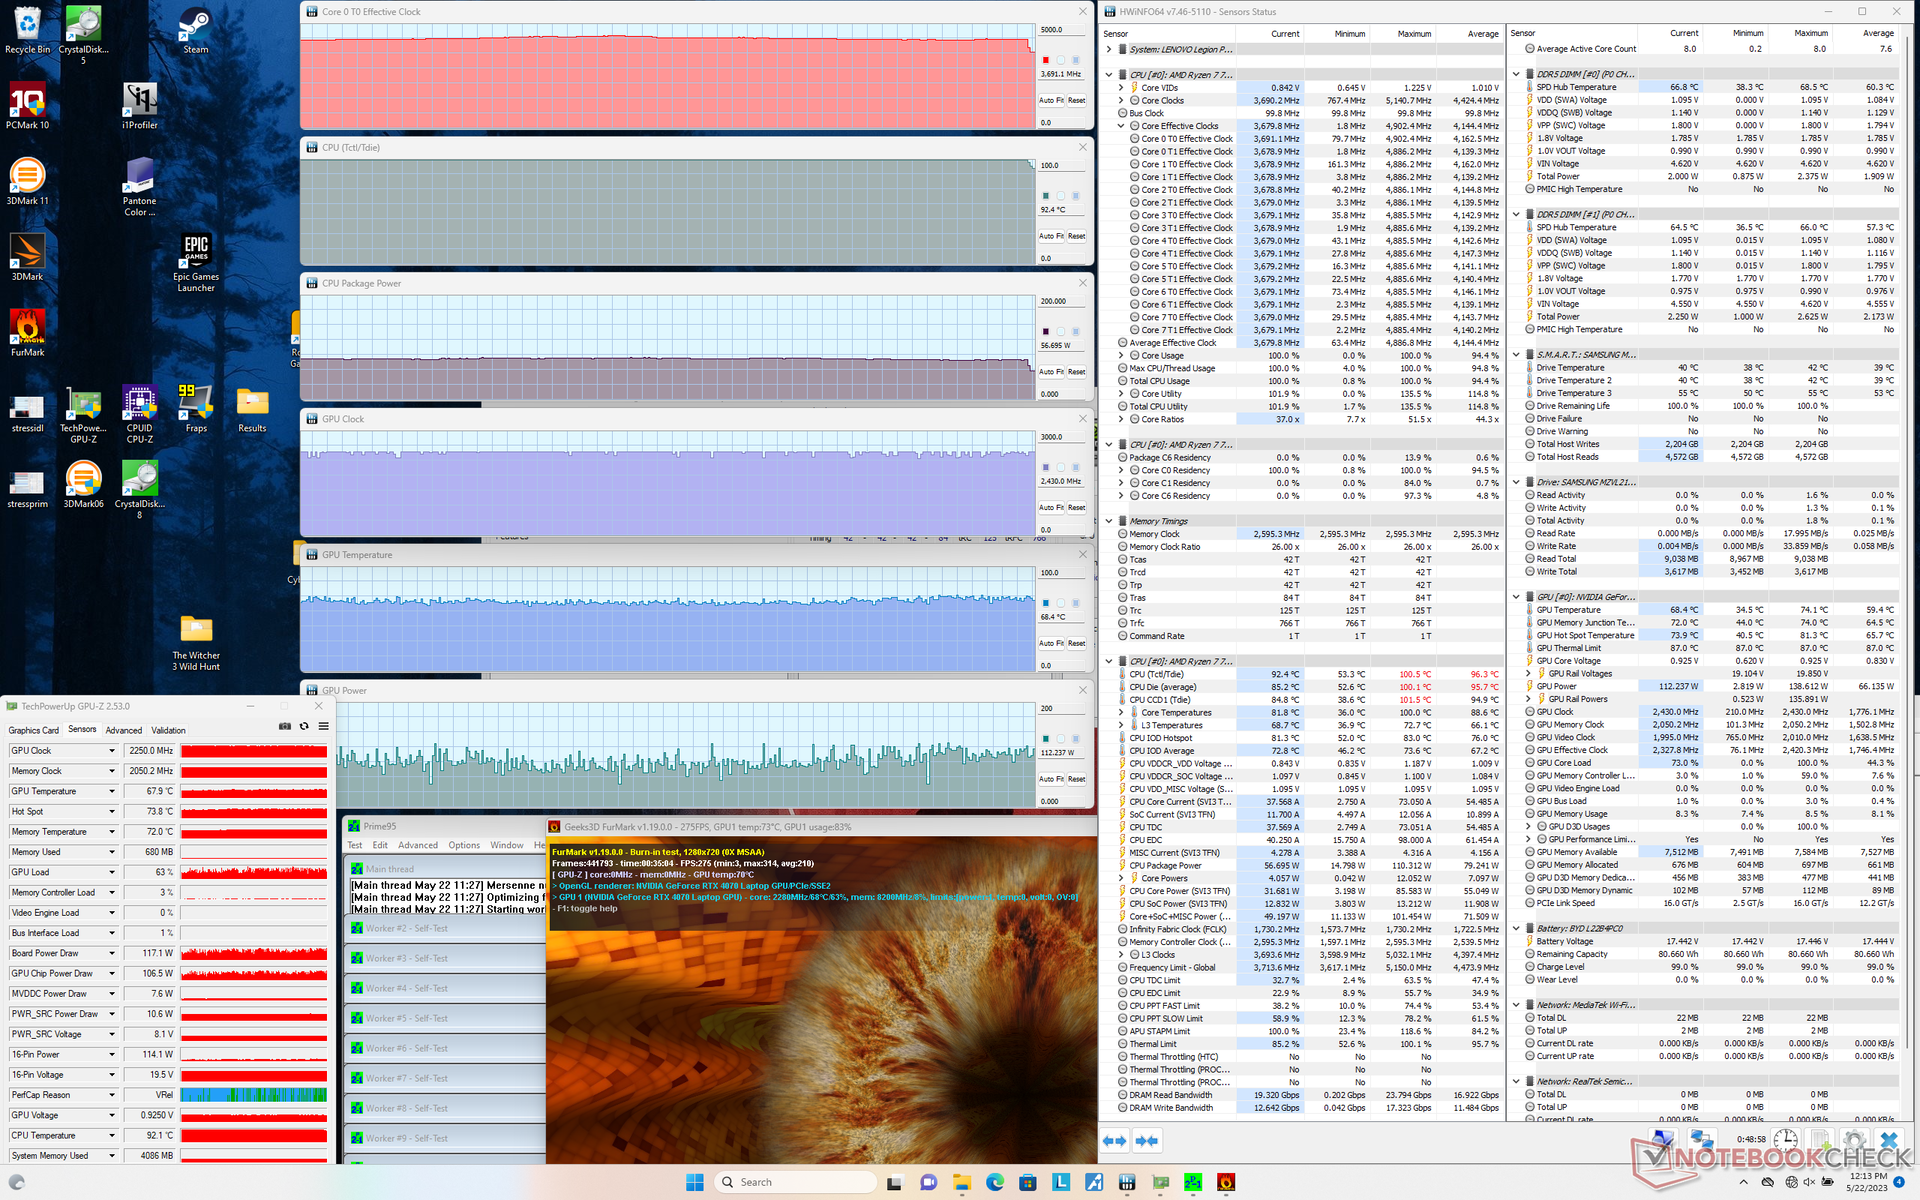Collapse the Memory Timings sensor group
The height and width of the screenshot is (1200, 1920).
pos(1109,521)
